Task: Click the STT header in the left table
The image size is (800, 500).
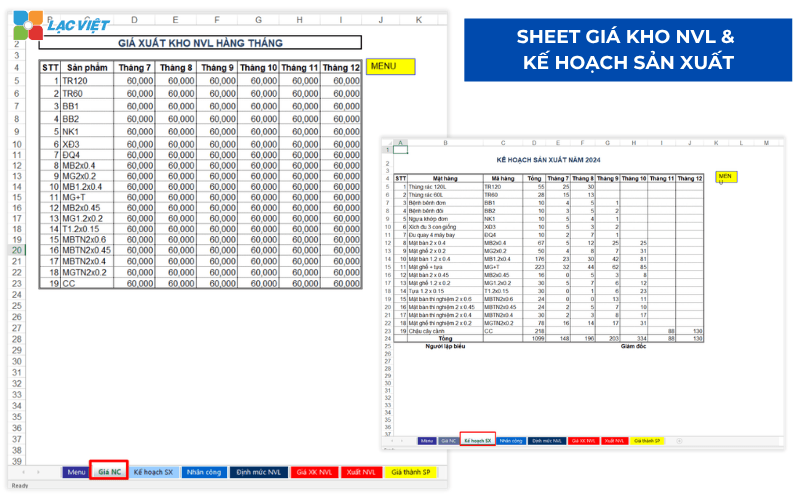Action: [50, 67]
